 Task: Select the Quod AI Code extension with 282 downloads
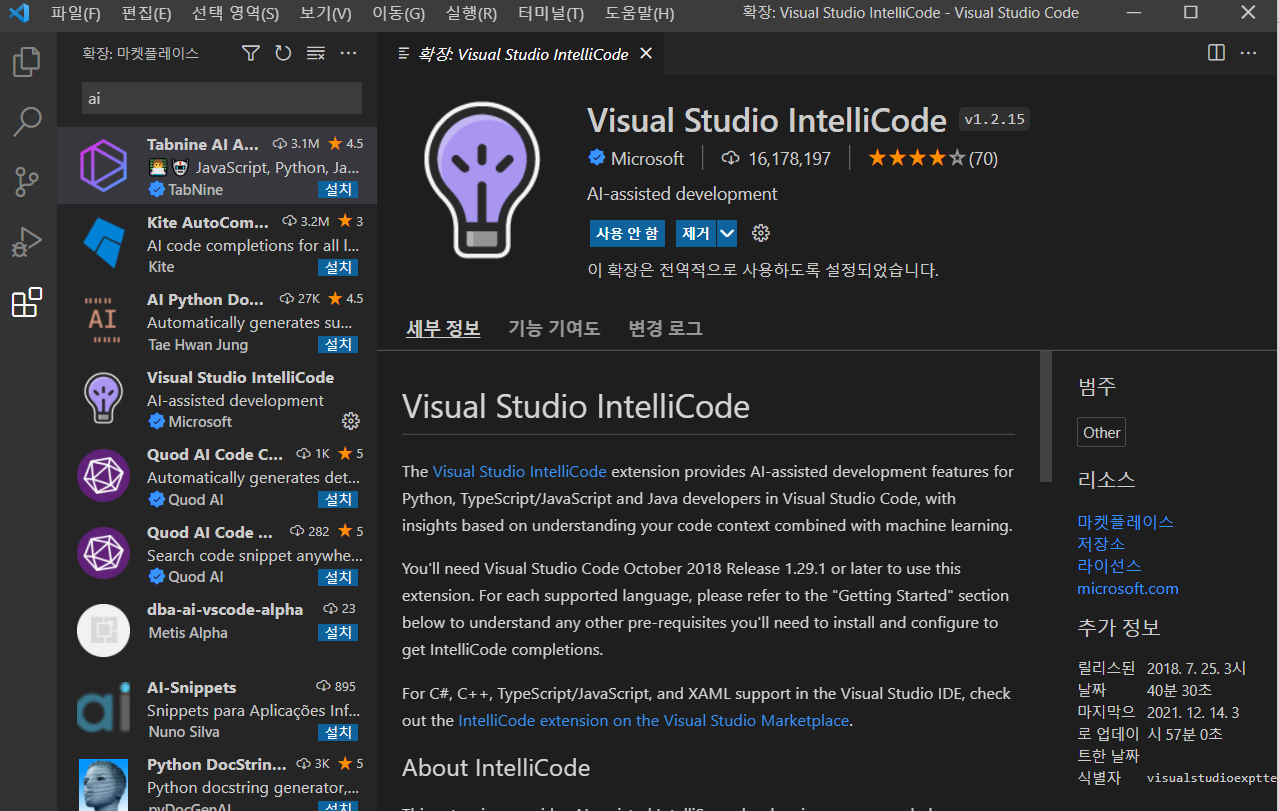pos(217,554)
